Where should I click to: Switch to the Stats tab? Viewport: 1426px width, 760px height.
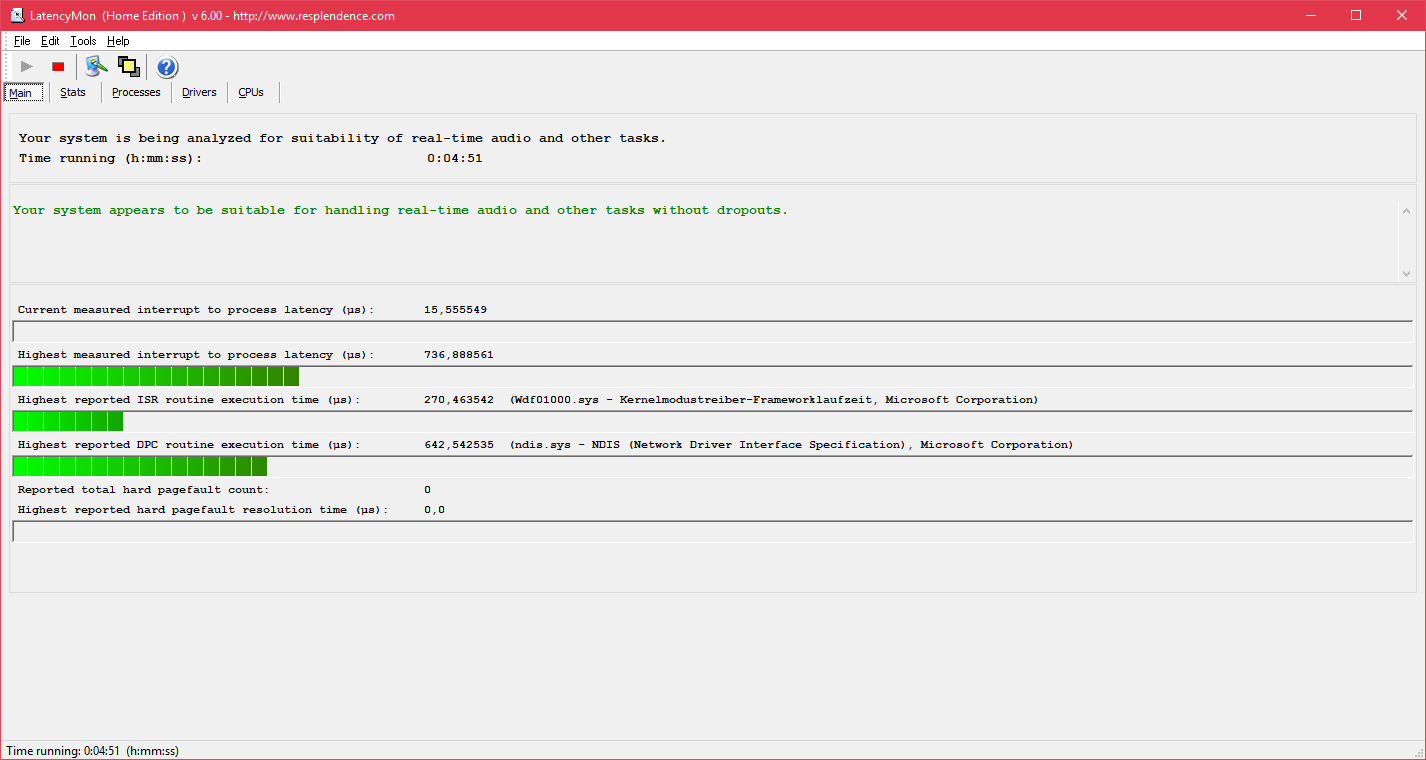[x=73, y=92]
